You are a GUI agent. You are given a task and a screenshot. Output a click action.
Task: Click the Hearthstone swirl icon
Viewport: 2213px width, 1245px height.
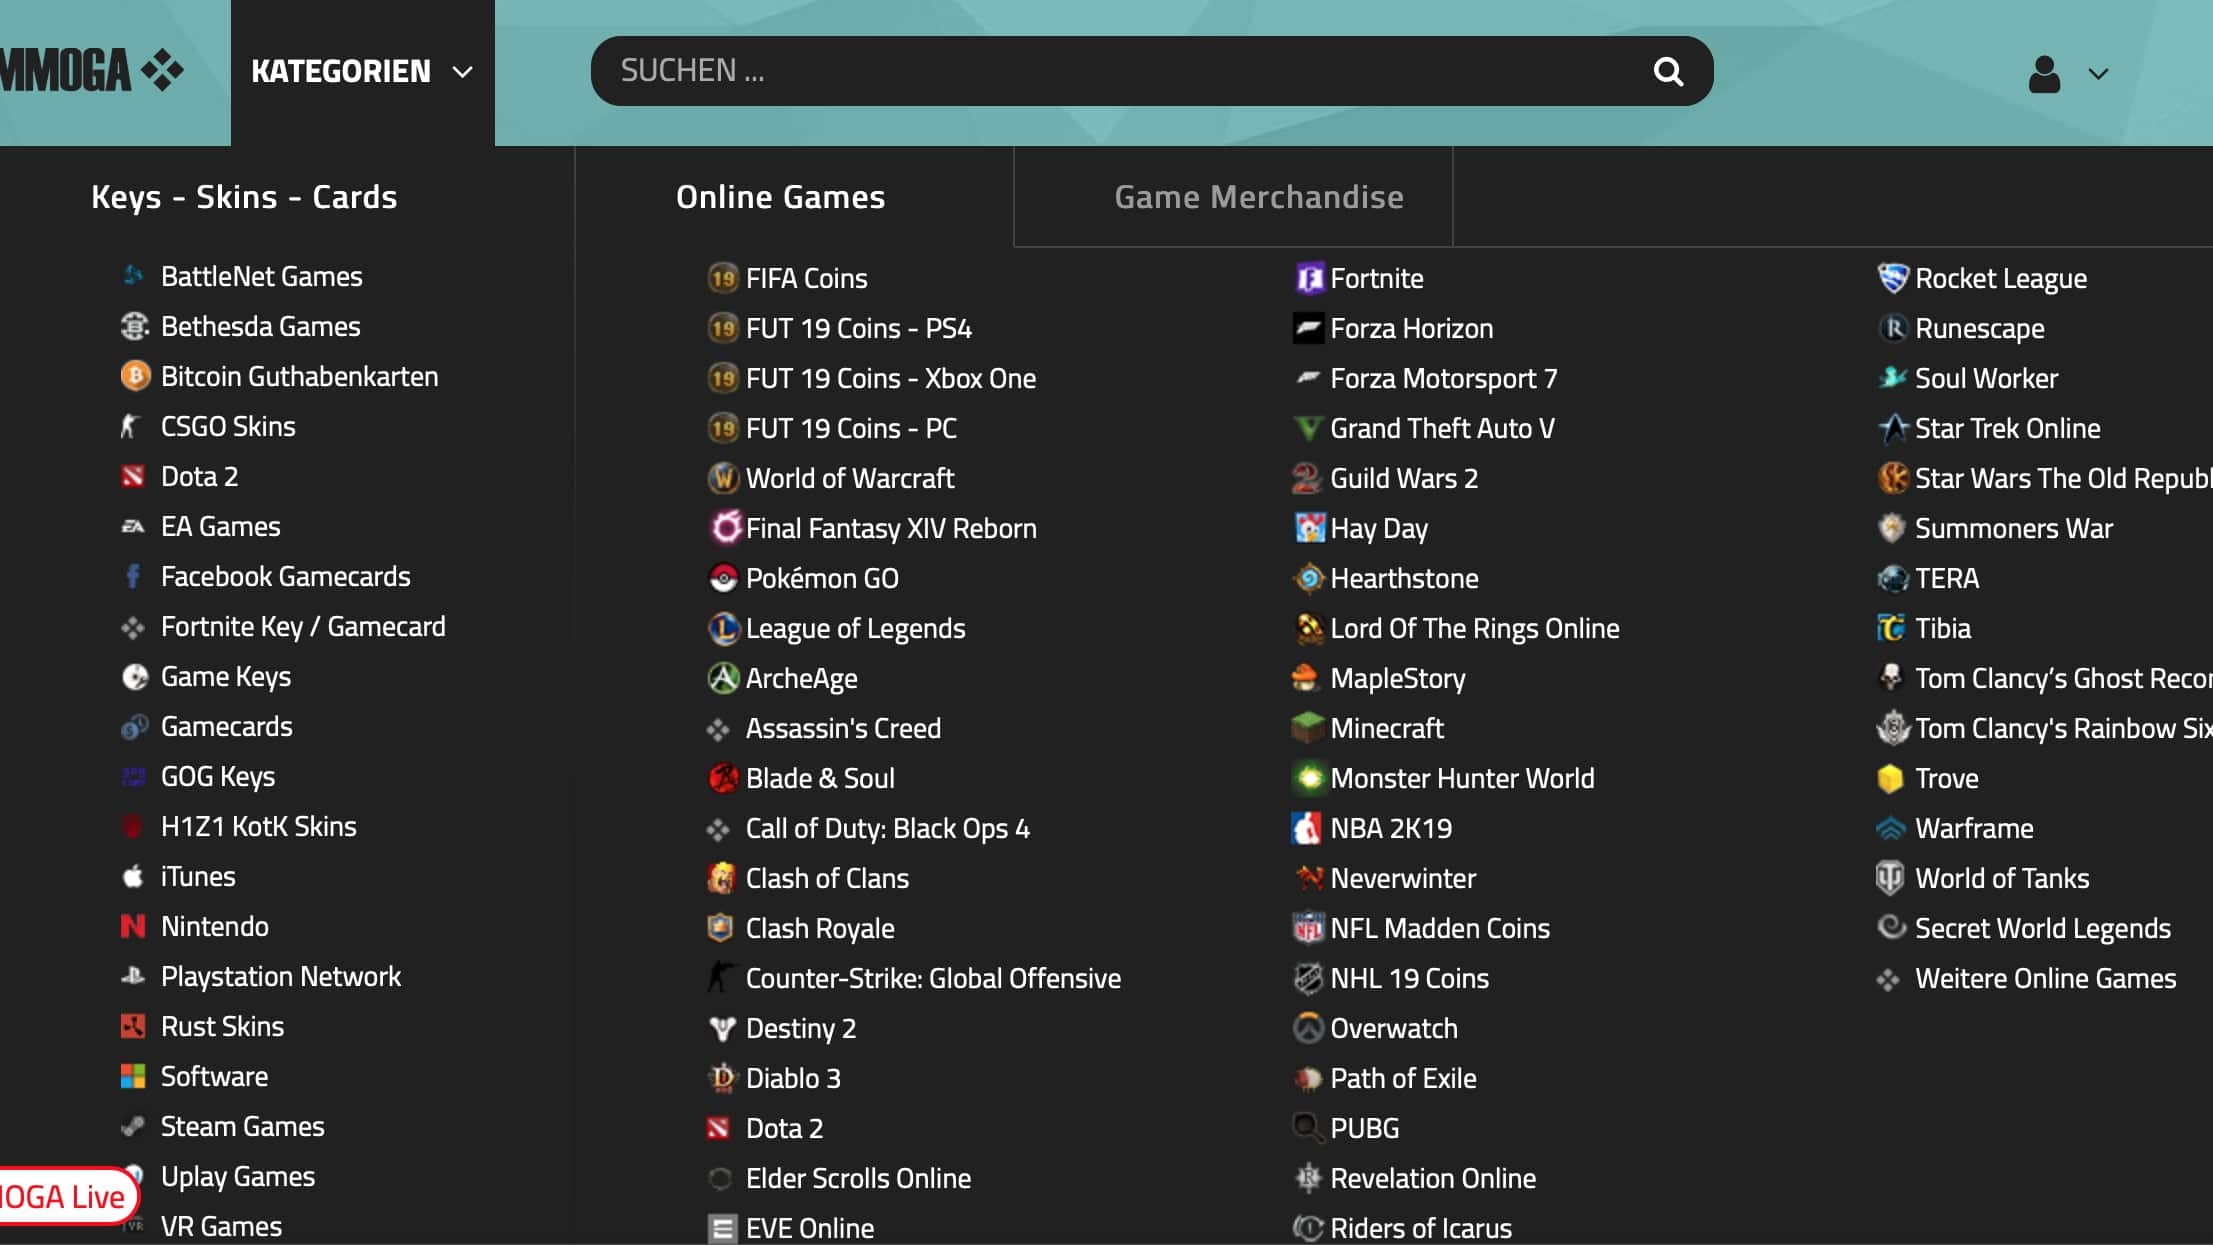pos(1308,578)
